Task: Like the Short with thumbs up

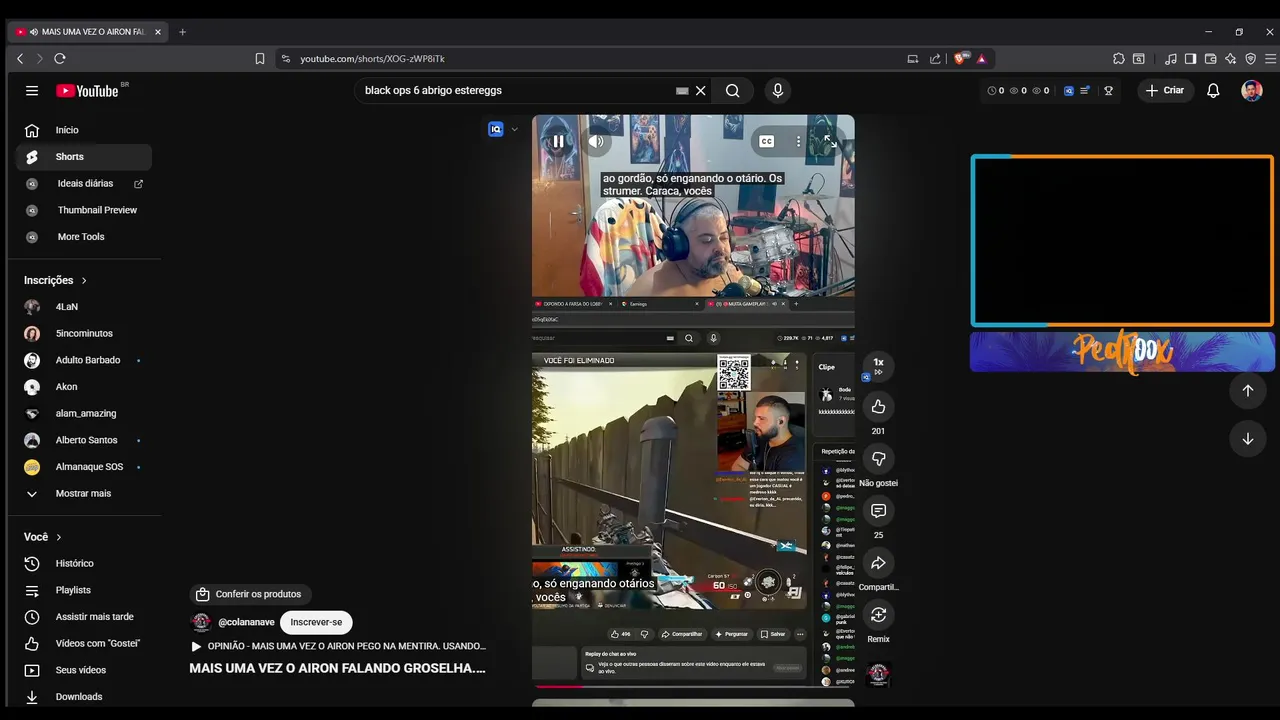Action: (x=878, y=406)
